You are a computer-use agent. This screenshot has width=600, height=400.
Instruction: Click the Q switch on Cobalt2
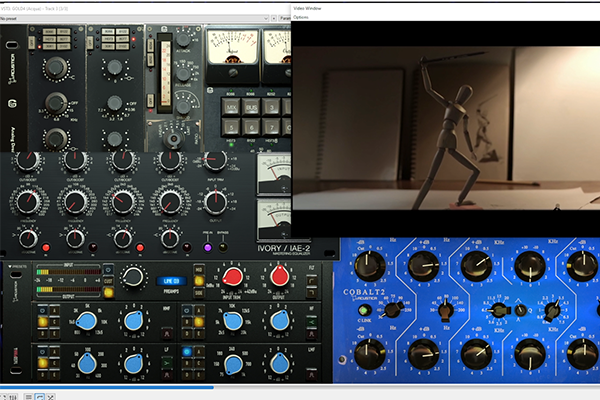pos(520,310)
